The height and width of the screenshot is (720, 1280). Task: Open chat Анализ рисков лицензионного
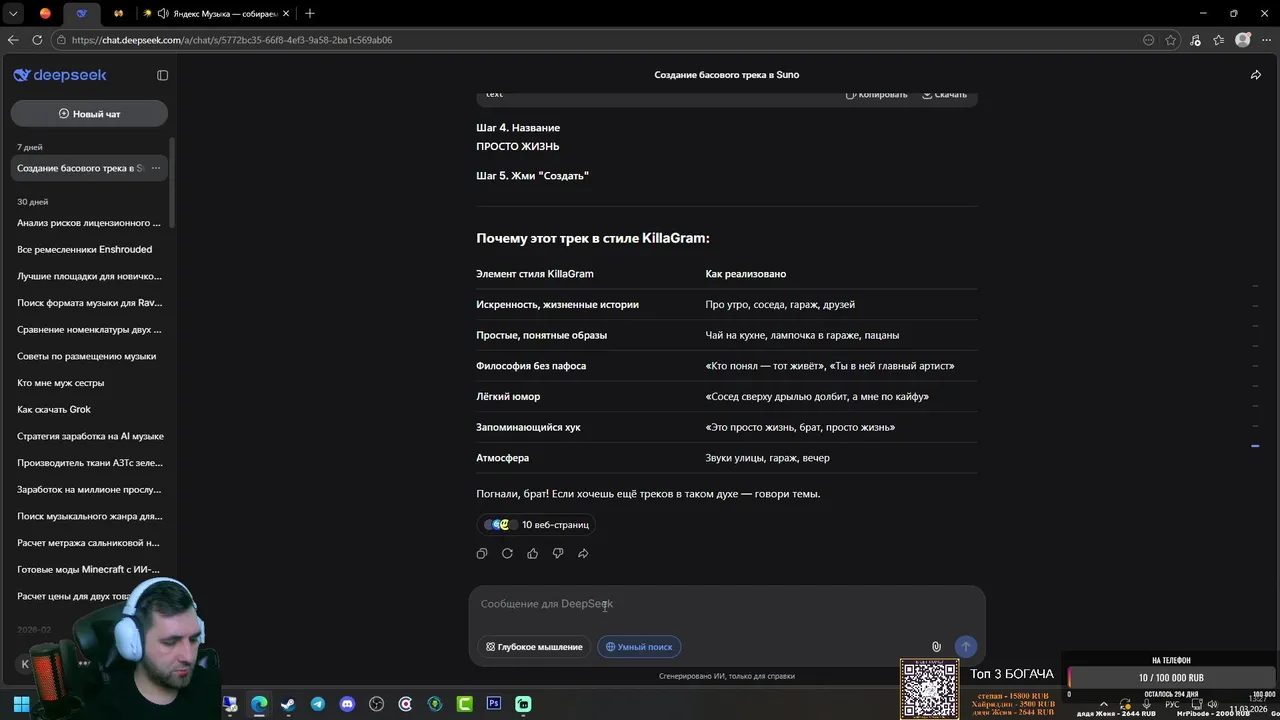pos(89,223)
